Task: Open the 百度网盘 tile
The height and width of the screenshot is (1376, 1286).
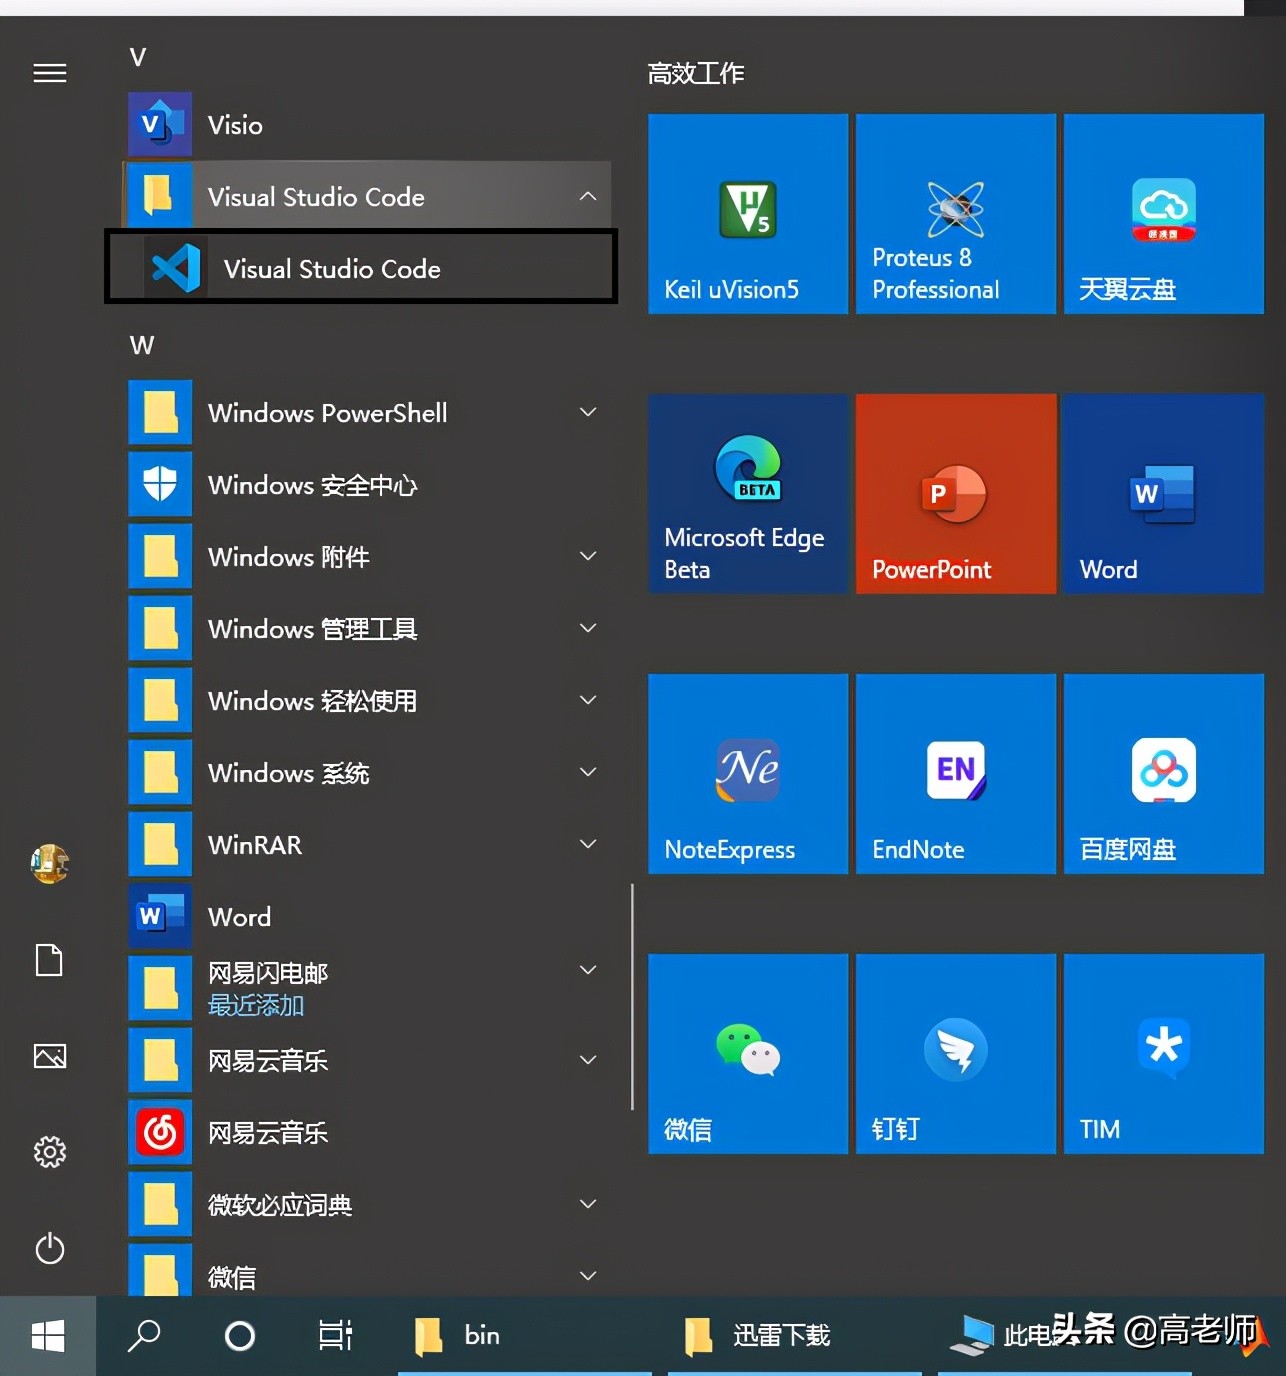Action: coord(1164,774)
